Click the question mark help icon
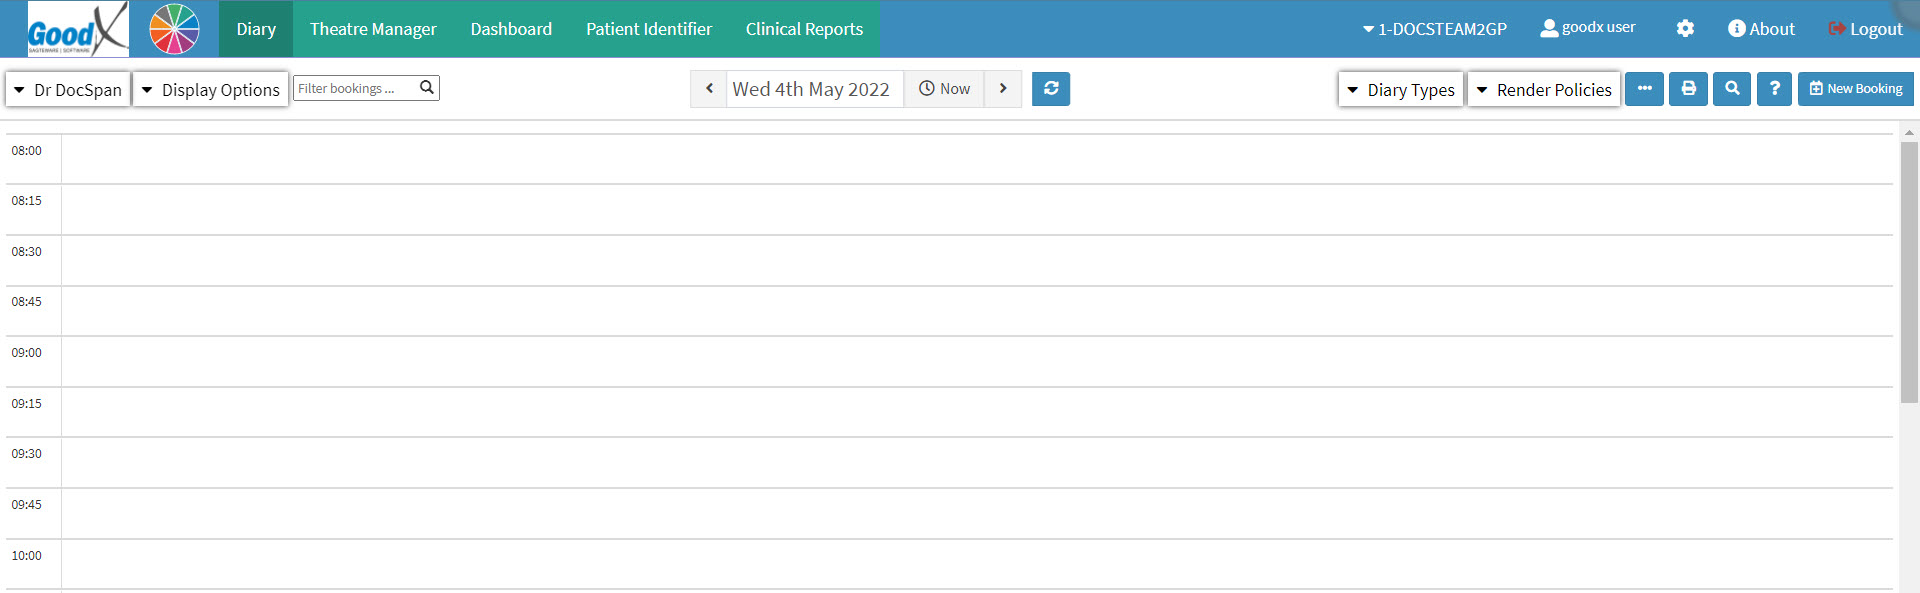This screenshot has width=1920, height=593. 1774,89
